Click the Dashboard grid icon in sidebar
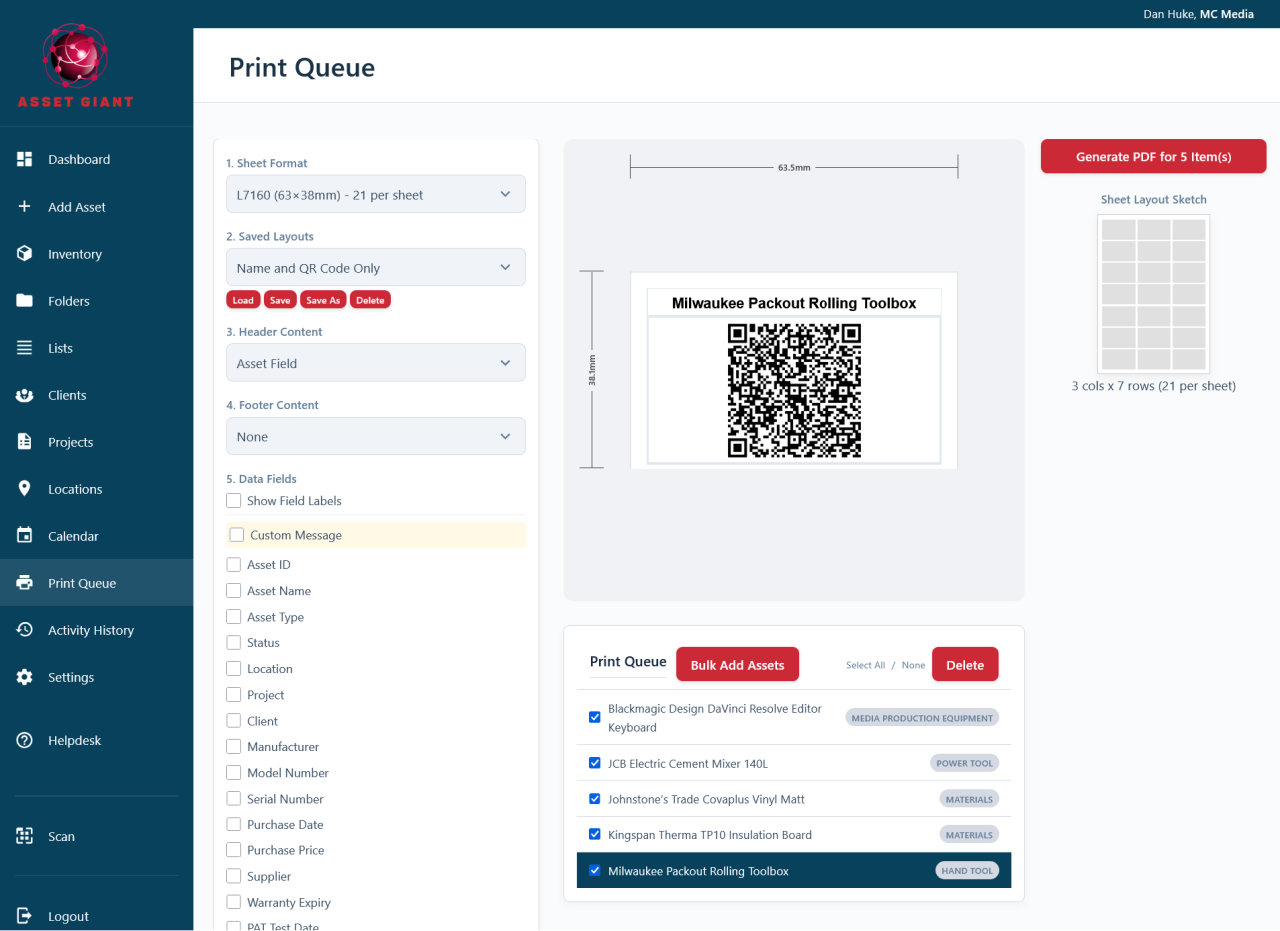Viewport: 1280px width, 931px height. pos(25,159)
